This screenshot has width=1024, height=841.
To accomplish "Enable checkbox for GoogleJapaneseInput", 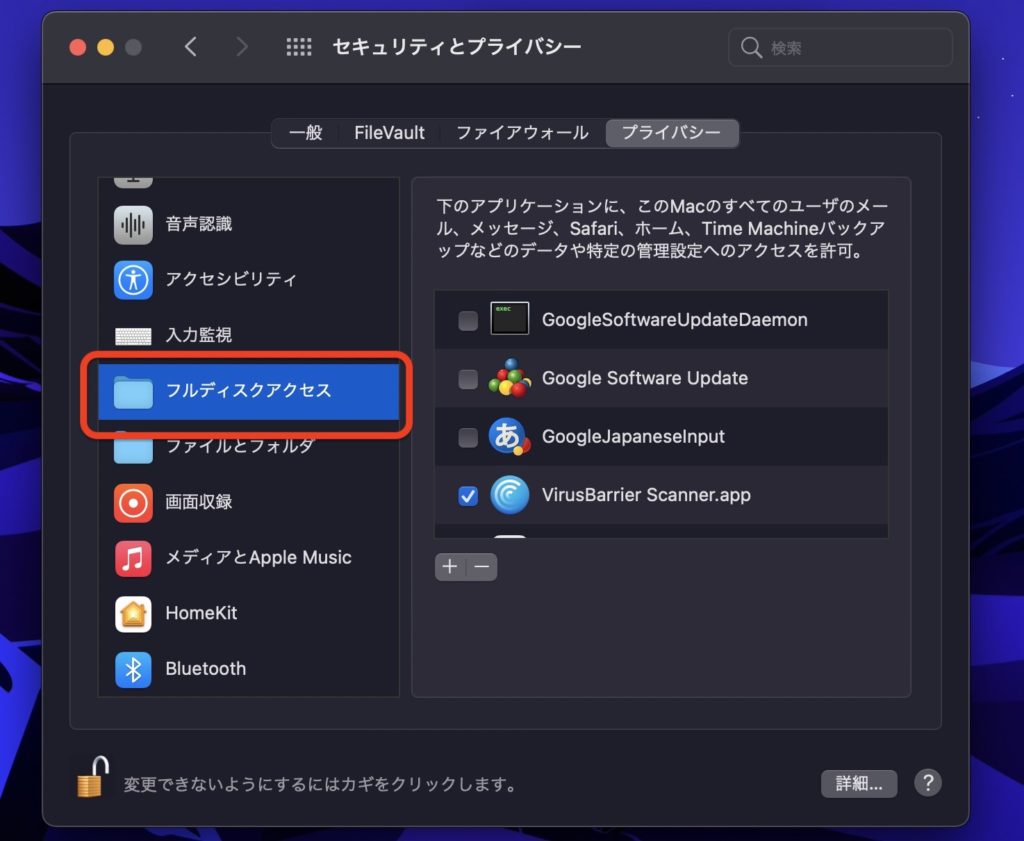I will point(468,437).
